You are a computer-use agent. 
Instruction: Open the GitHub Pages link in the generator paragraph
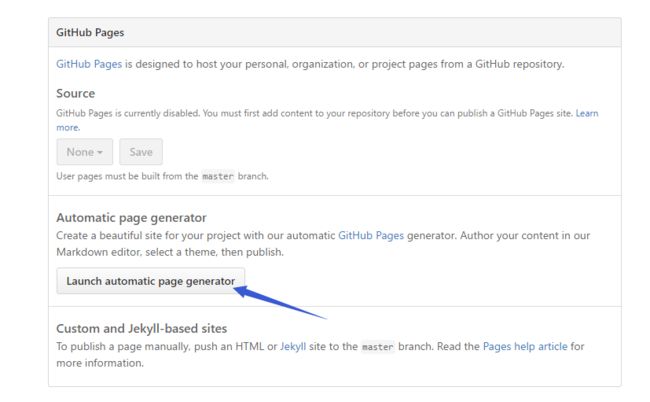(x=371, y=235)
